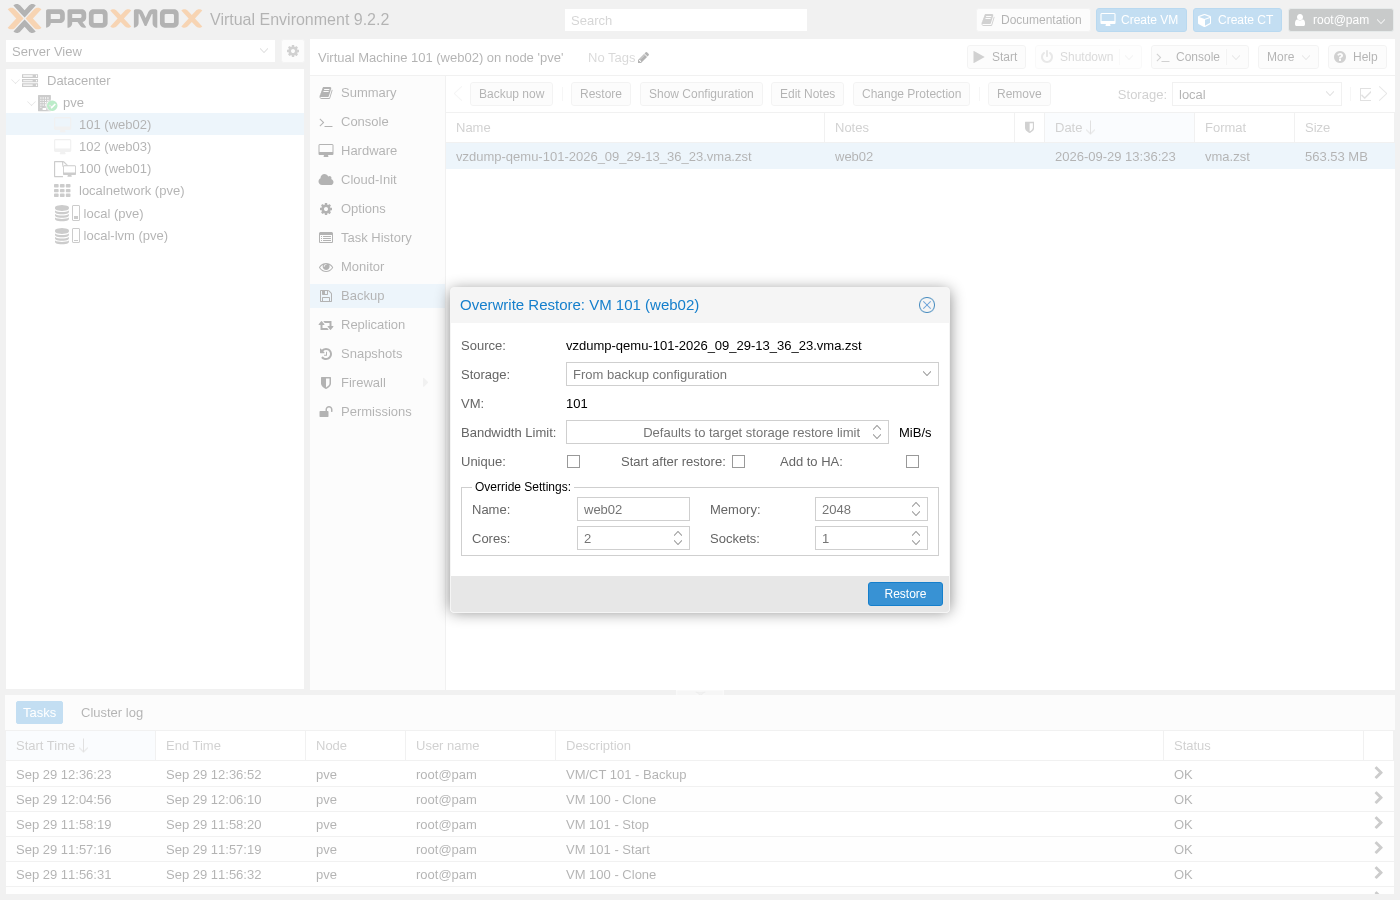Open the More dropdown

1288,57
